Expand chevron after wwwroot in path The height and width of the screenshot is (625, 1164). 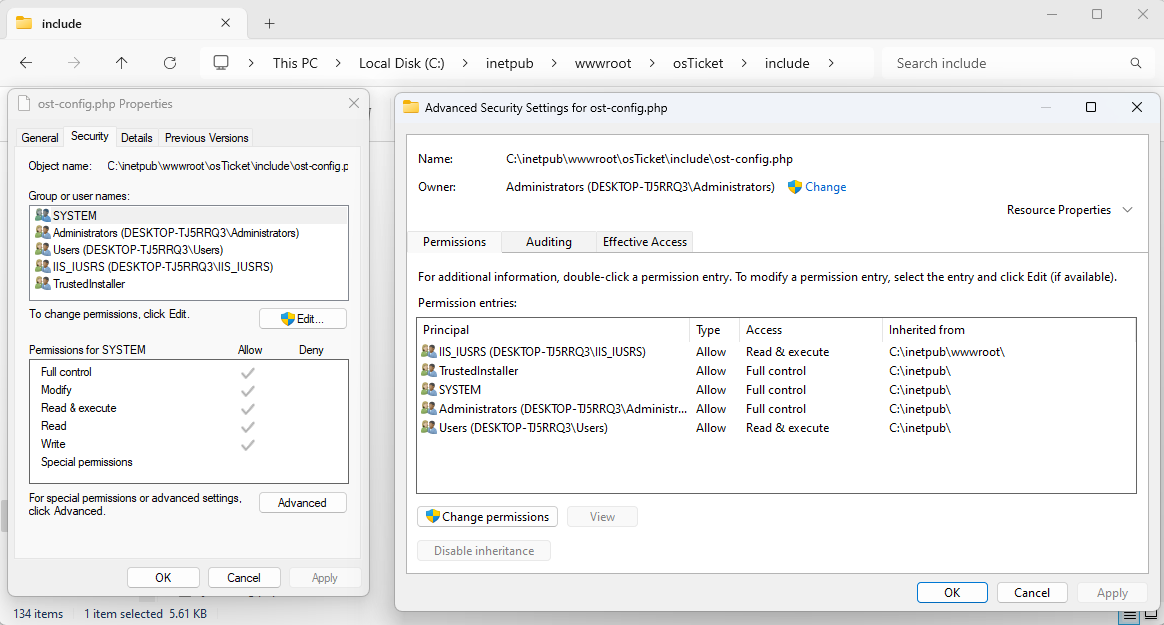652,63
